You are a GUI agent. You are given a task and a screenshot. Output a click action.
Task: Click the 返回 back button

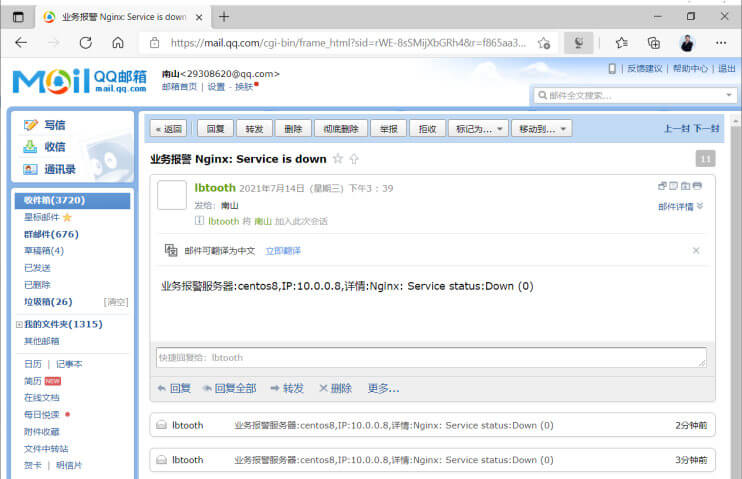(x=168, y=129)
